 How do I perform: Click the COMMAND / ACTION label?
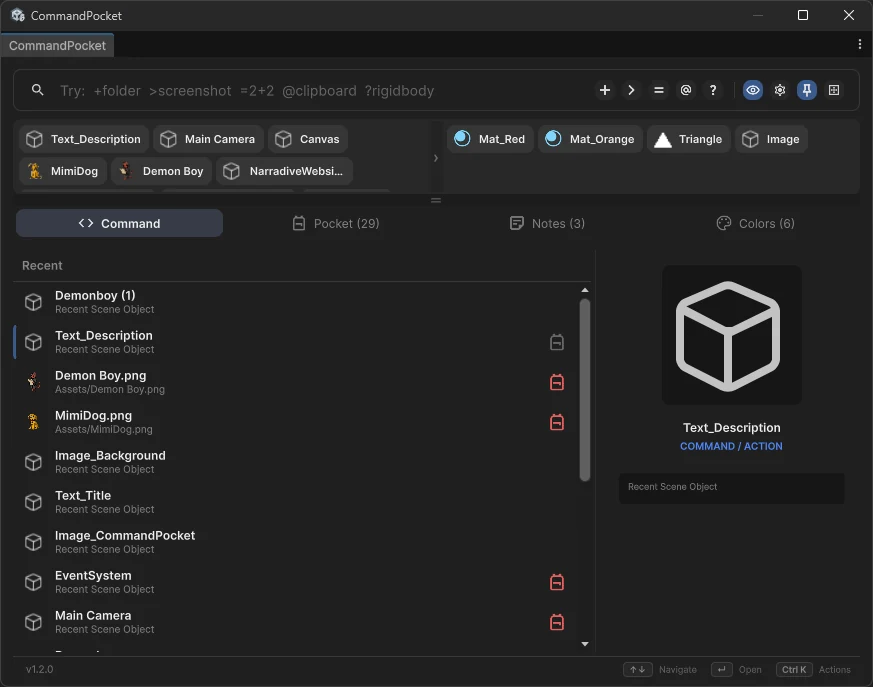731,446
